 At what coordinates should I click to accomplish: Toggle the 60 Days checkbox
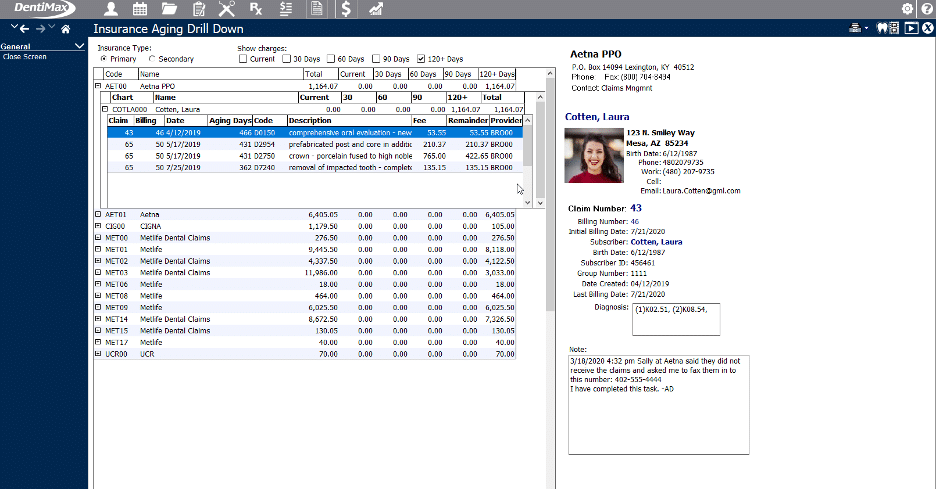tap(329, 59)
